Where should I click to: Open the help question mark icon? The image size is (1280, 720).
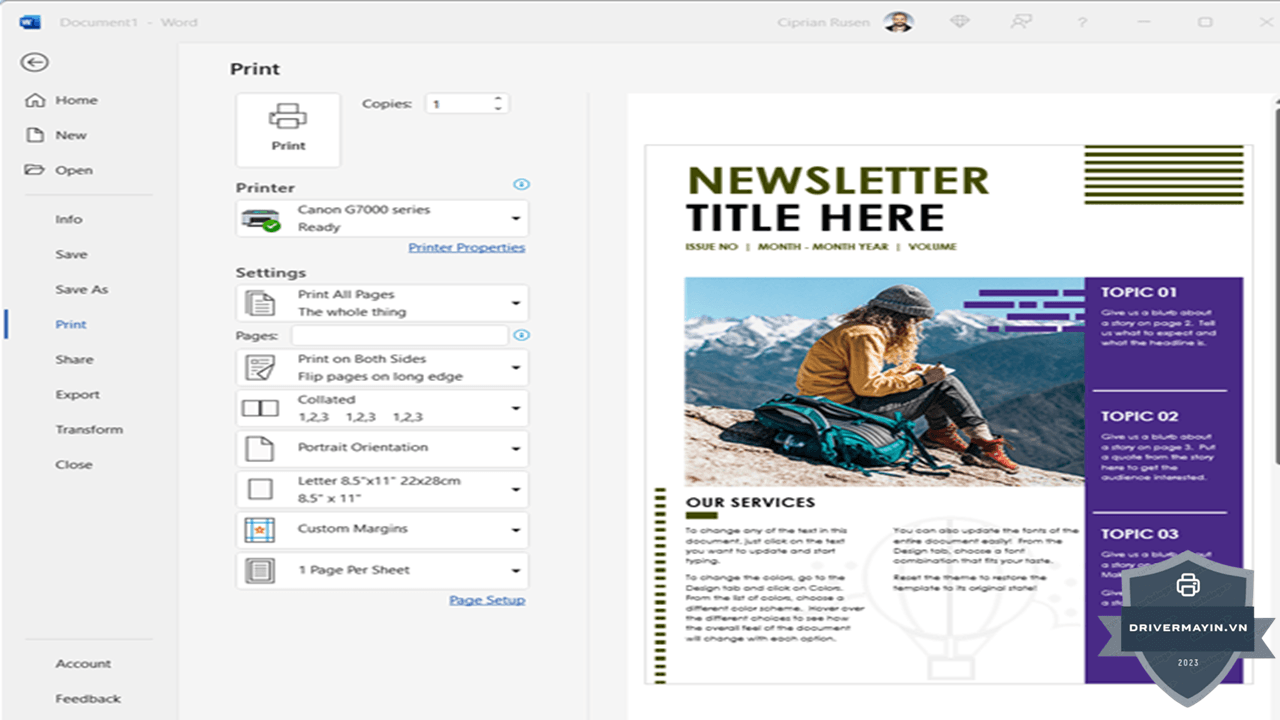pyautogui.click(x=1082, y=22)
